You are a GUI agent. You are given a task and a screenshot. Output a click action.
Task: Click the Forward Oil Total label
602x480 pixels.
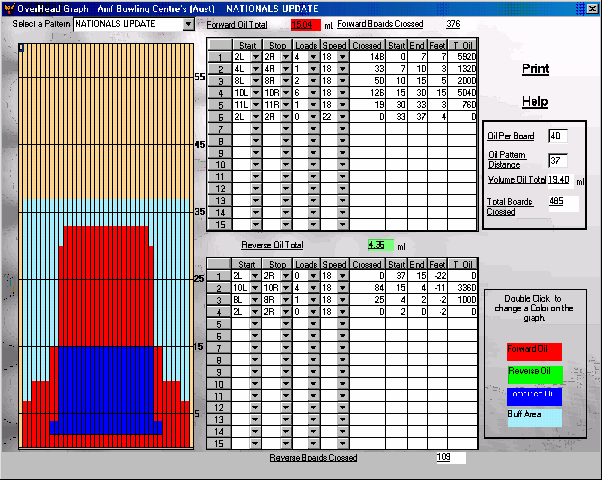[x=236, y=25]
